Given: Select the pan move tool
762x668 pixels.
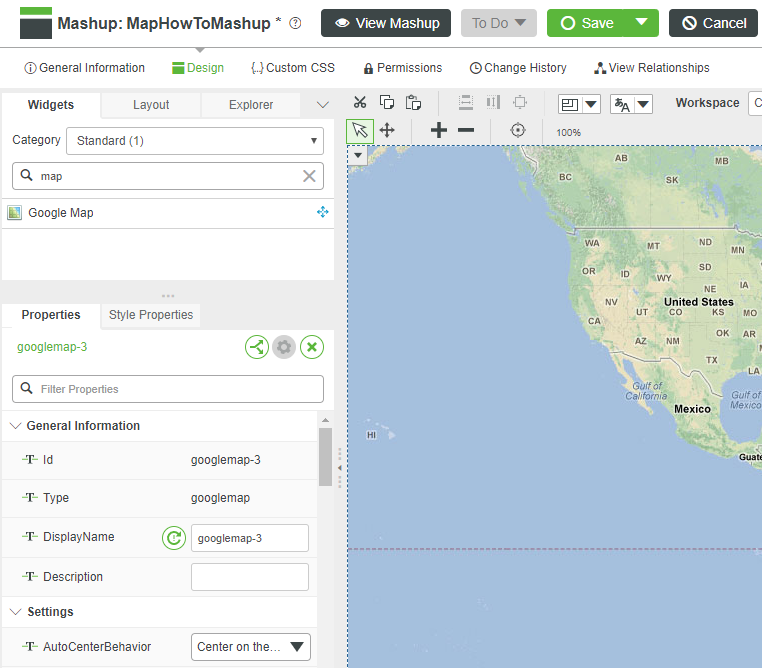Looking at the screenshot, I should click(387, 131).
